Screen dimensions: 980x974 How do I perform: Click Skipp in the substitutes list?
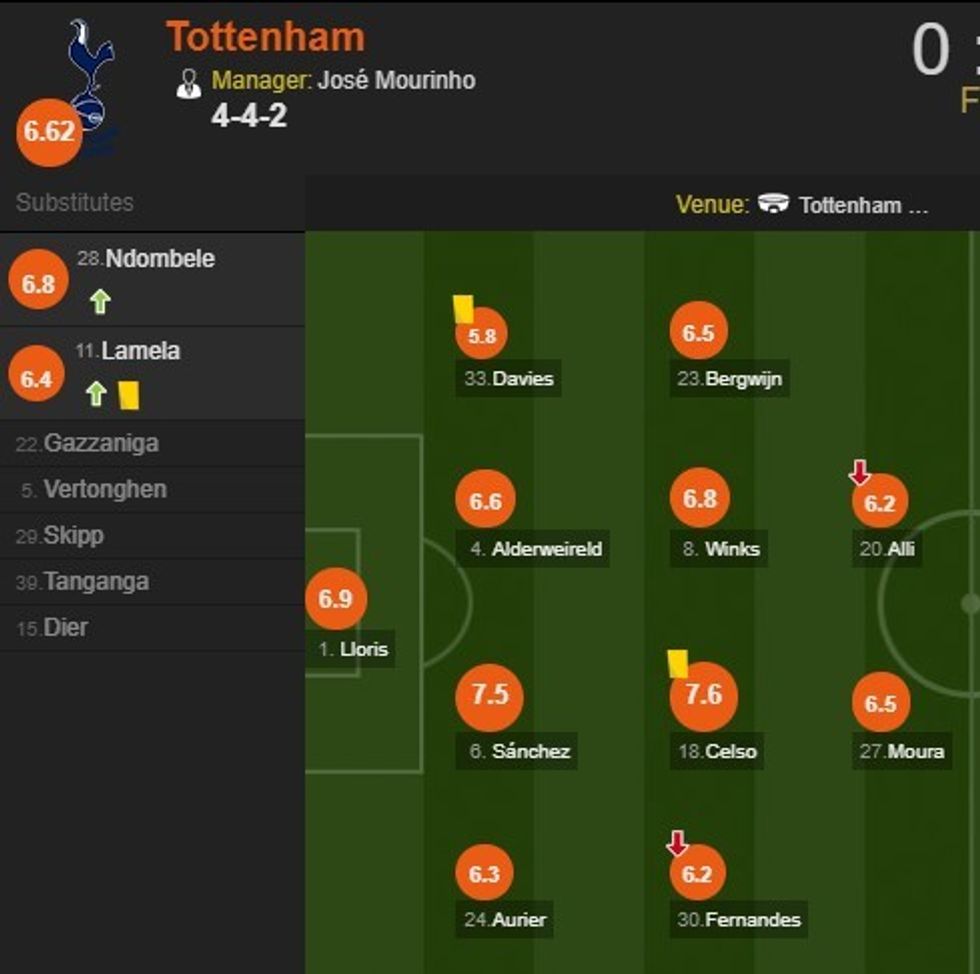pyautogui.click(x=72, y=535)
